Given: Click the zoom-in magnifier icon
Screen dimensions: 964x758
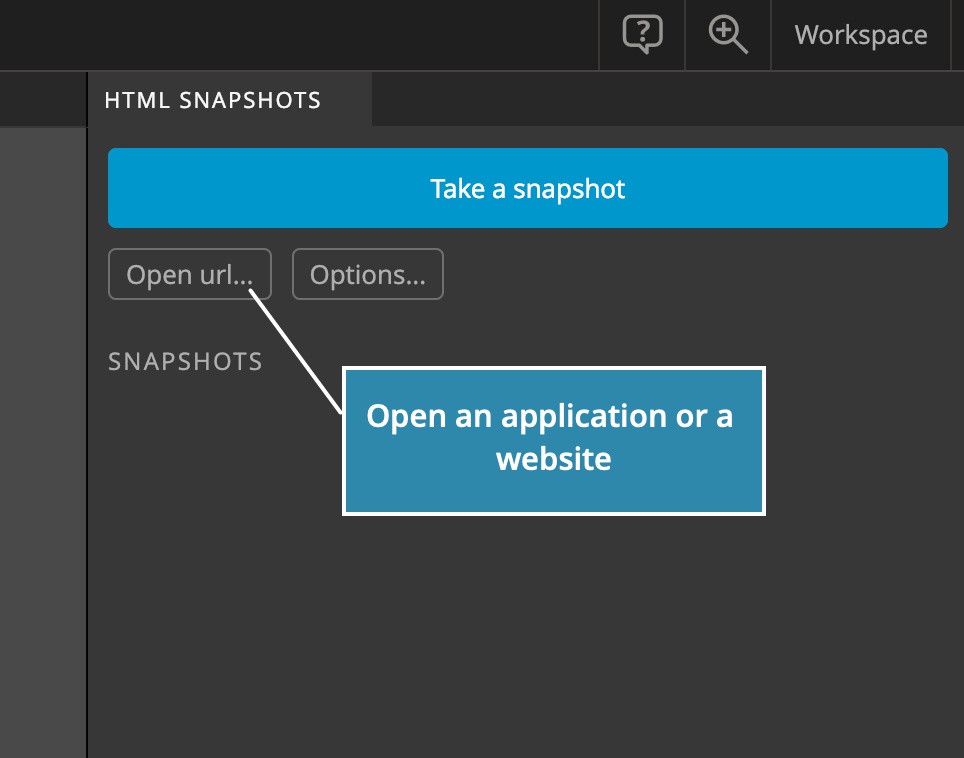Looking at the screenshot, I should coord(728,34).
